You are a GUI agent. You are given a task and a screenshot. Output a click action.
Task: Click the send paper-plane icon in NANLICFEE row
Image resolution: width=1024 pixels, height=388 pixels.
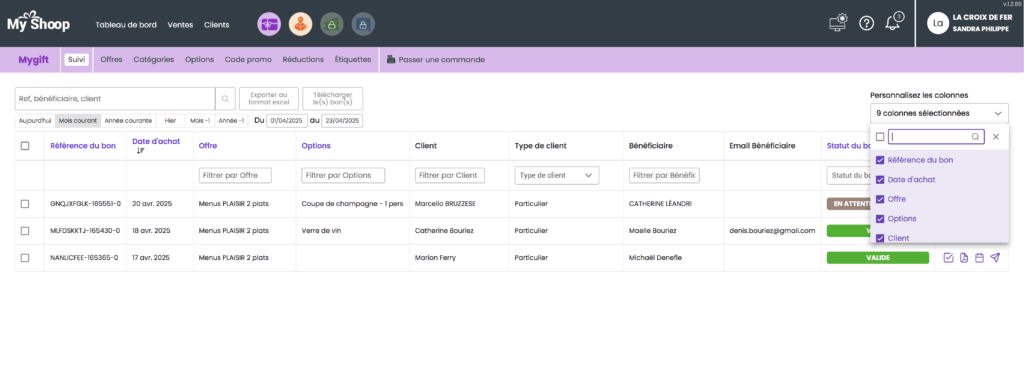coord(995,258)
